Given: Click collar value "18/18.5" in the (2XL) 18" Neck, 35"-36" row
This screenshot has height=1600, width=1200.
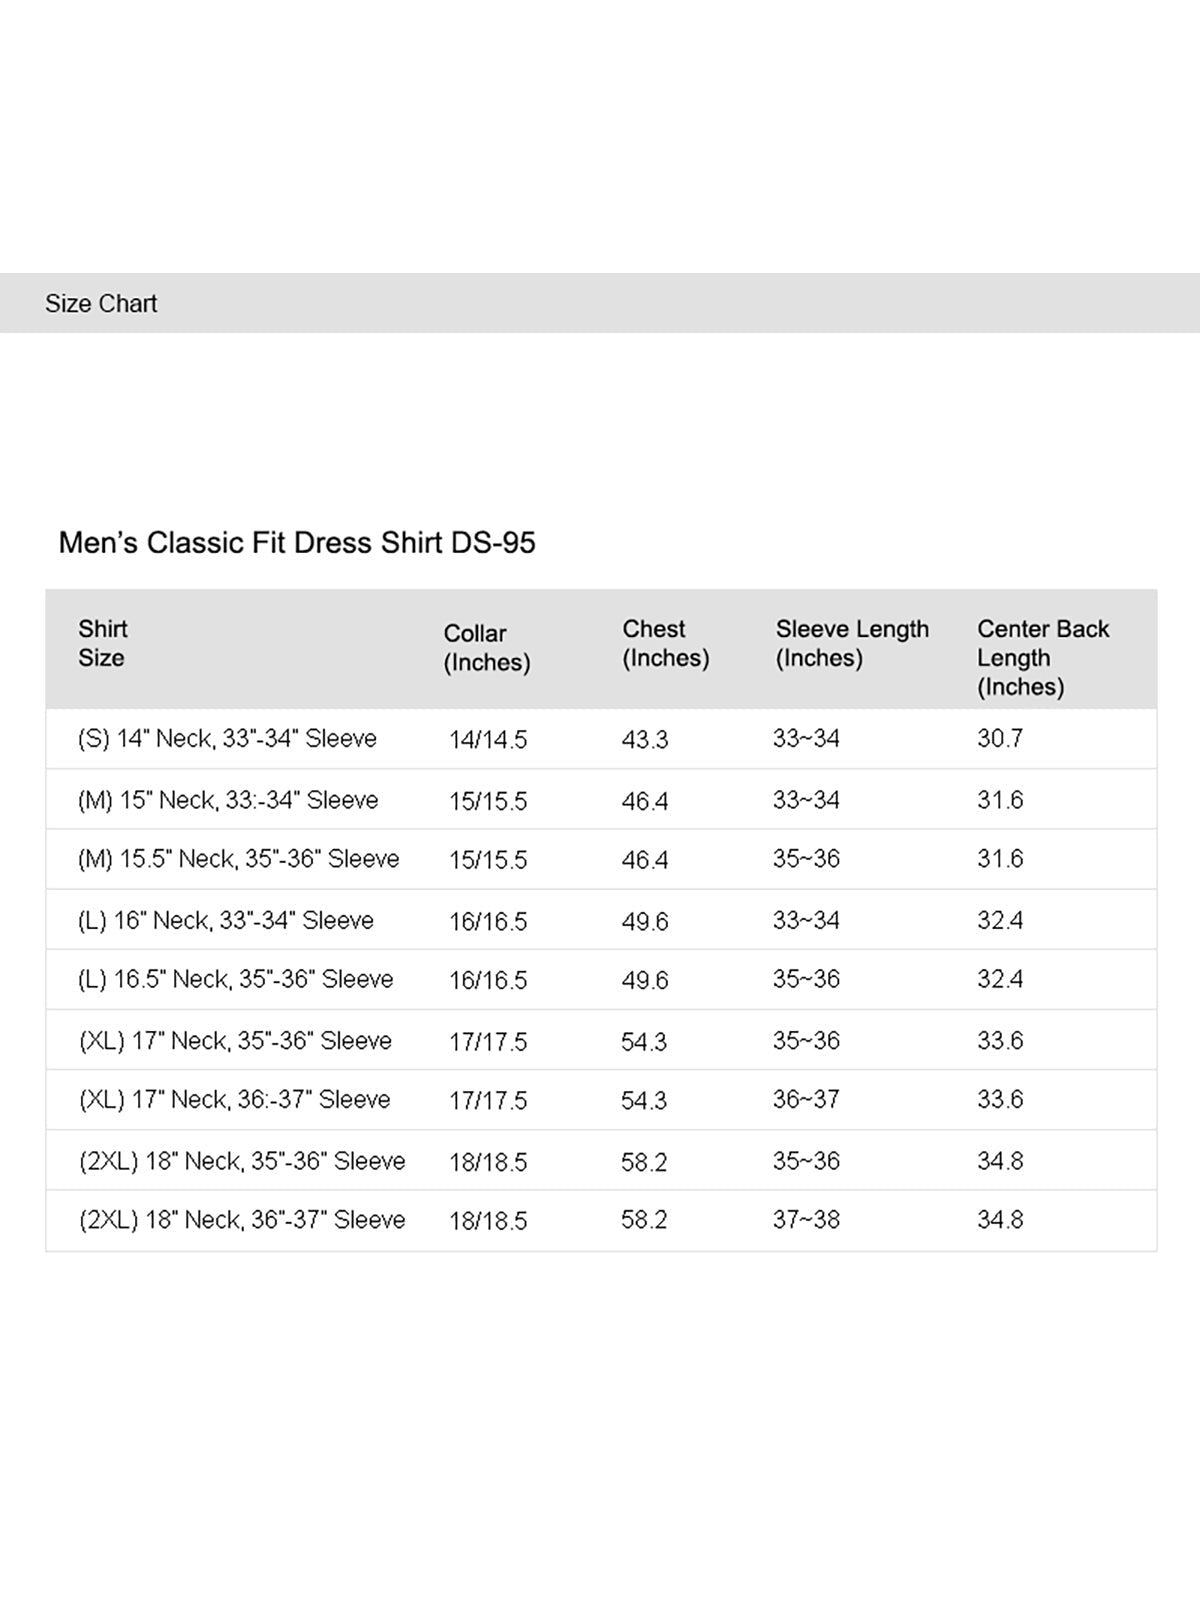Looking at the screenshot, I should pos(488,1162).
